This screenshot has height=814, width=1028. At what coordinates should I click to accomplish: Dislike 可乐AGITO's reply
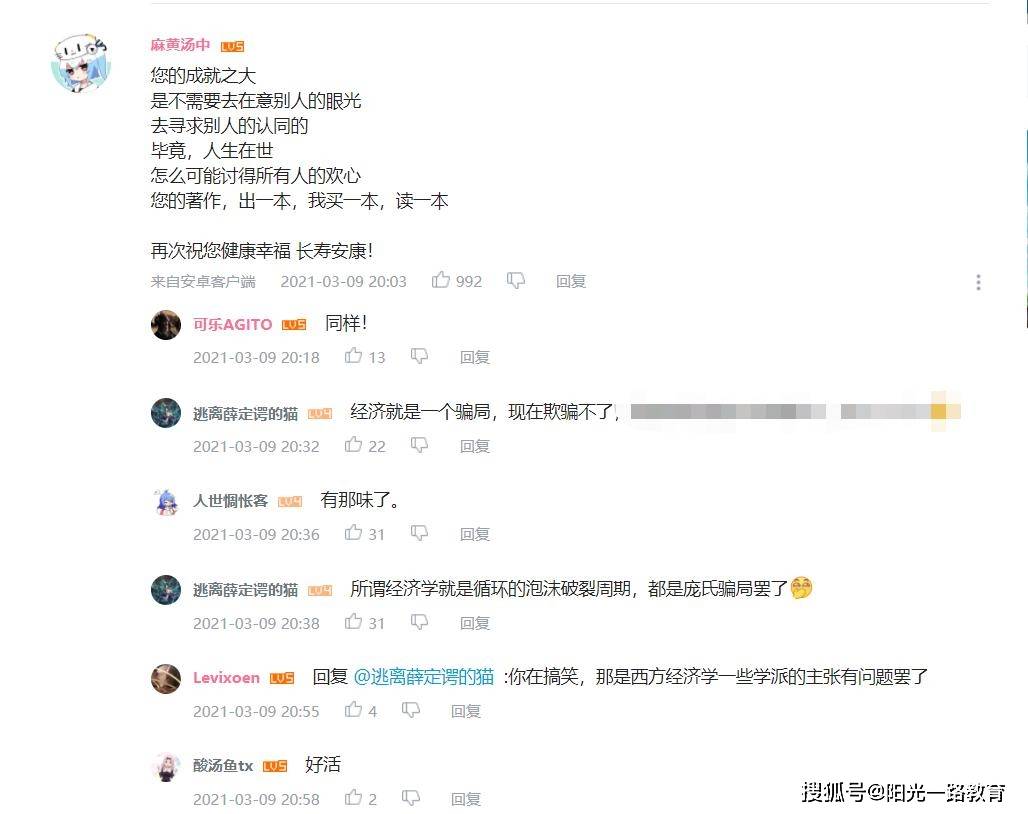(419, 356)
